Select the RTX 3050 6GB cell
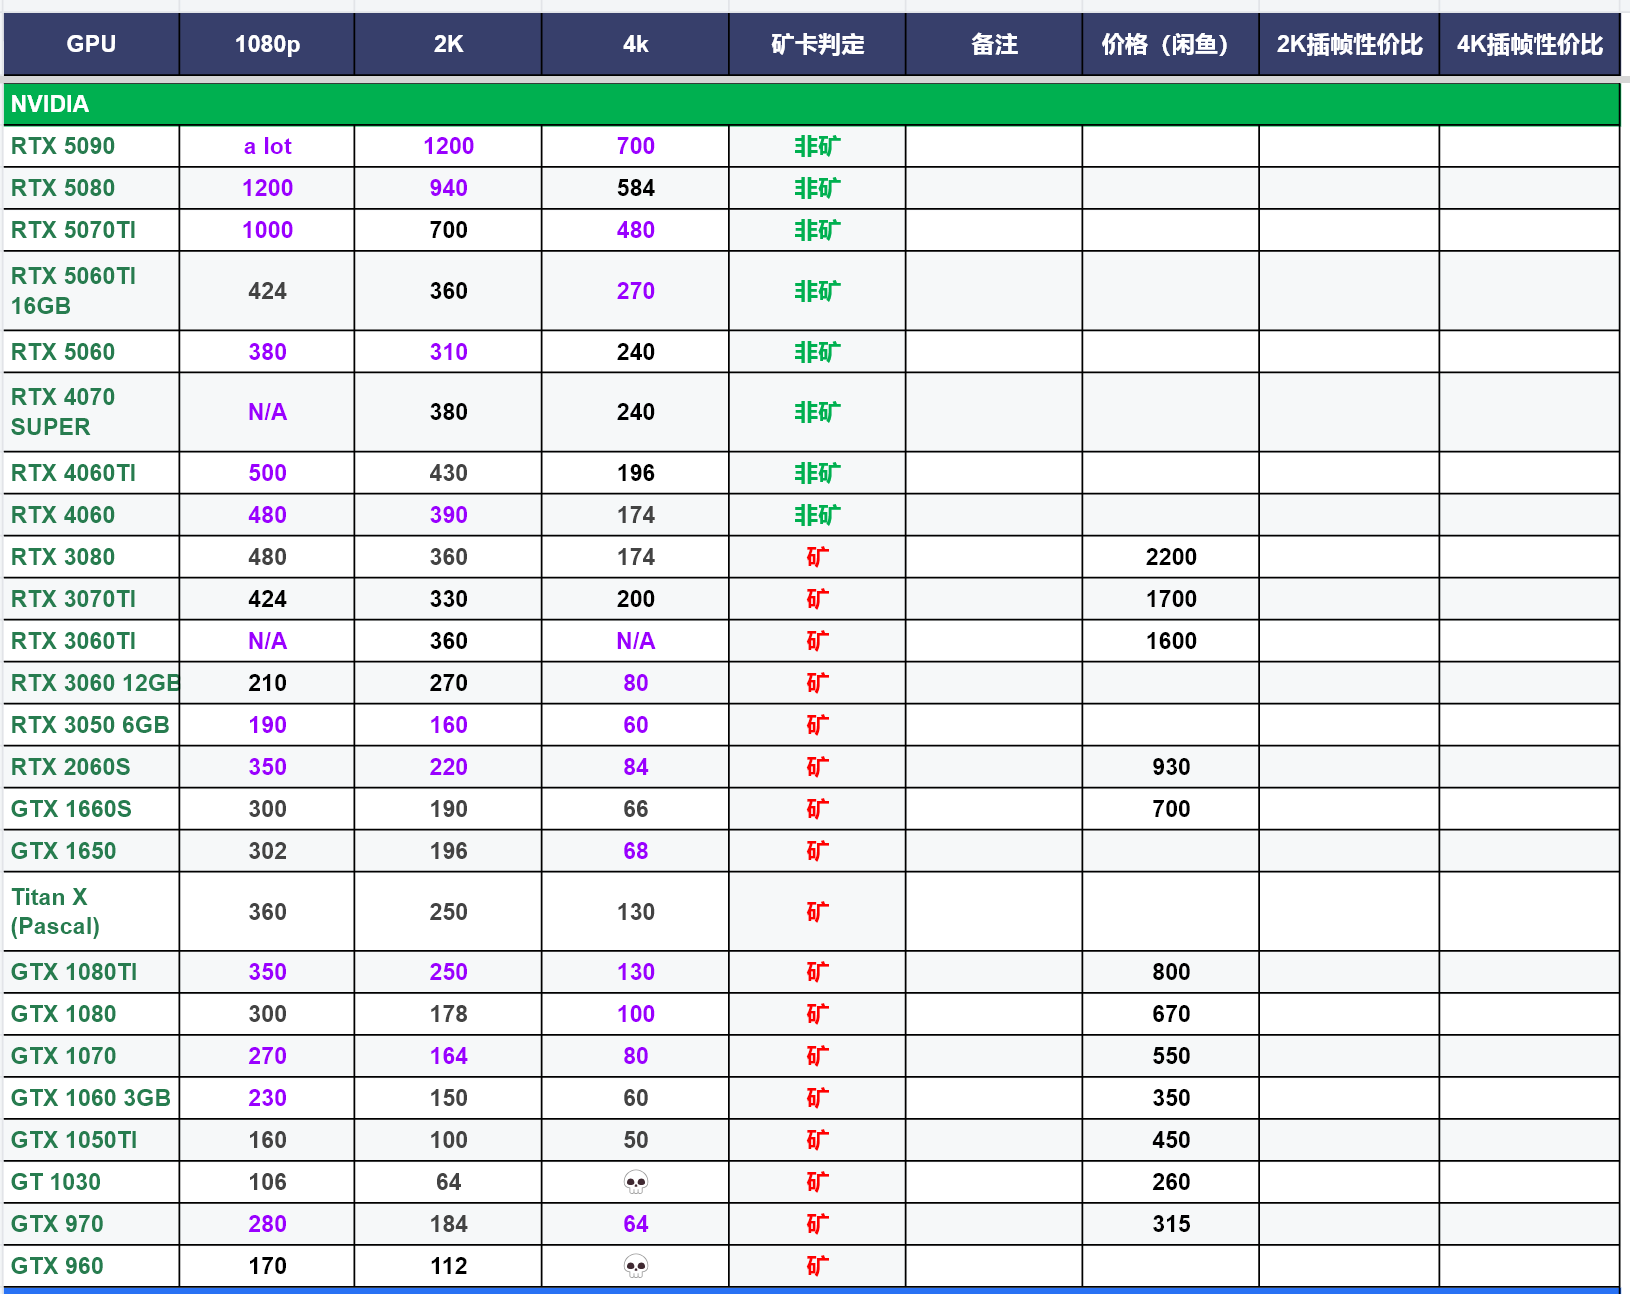This screenshot has width=1630, height=1294. [x=91, y=725]
